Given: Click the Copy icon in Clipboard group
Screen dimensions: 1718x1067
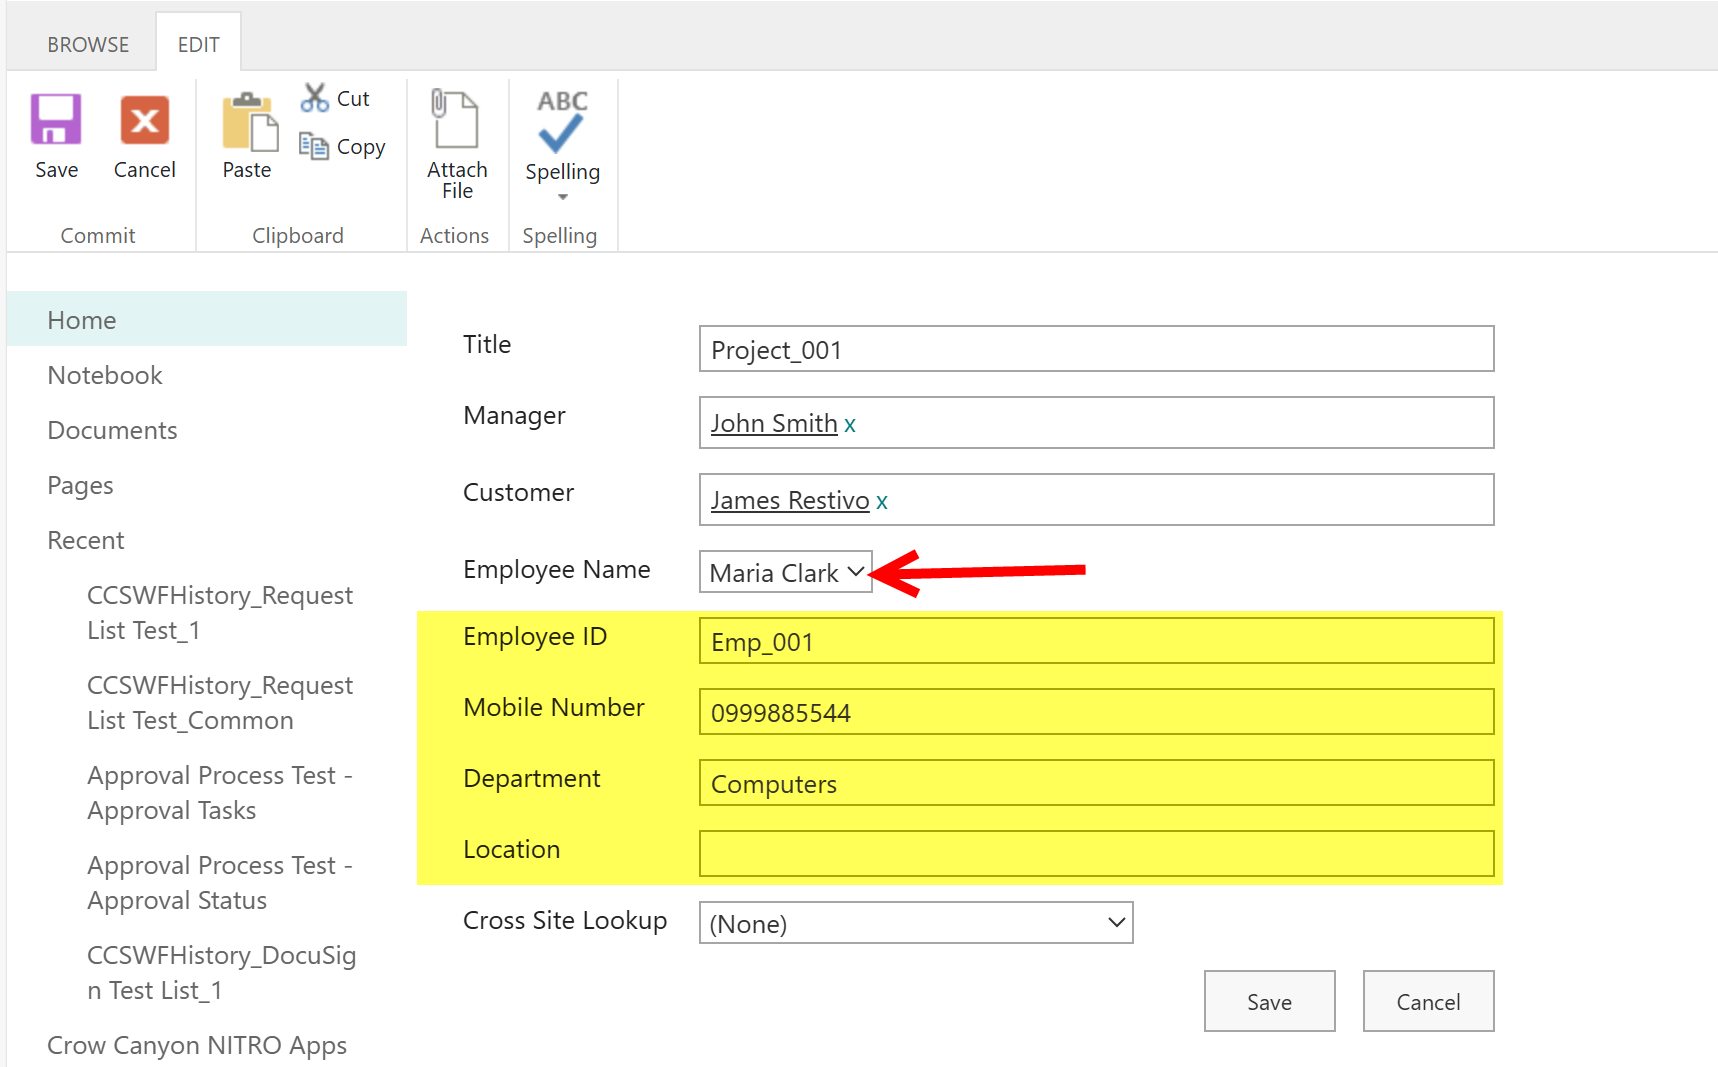Looking at the screenshot, I should pyautogui.click(x=314, y=146).
